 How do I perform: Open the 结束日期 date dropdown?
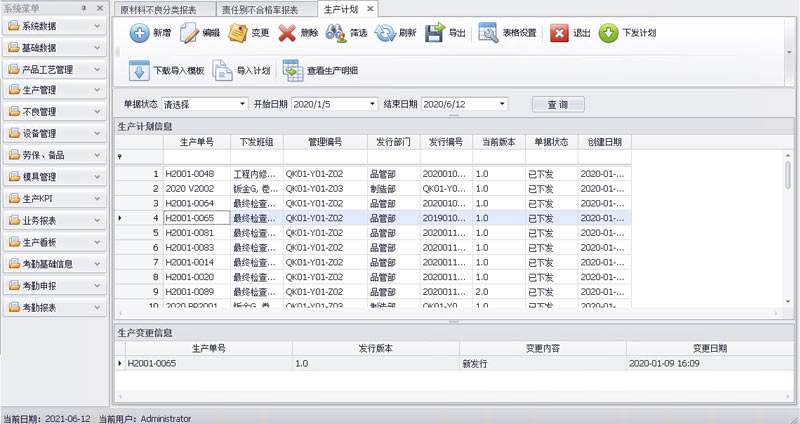coord(502,104)
